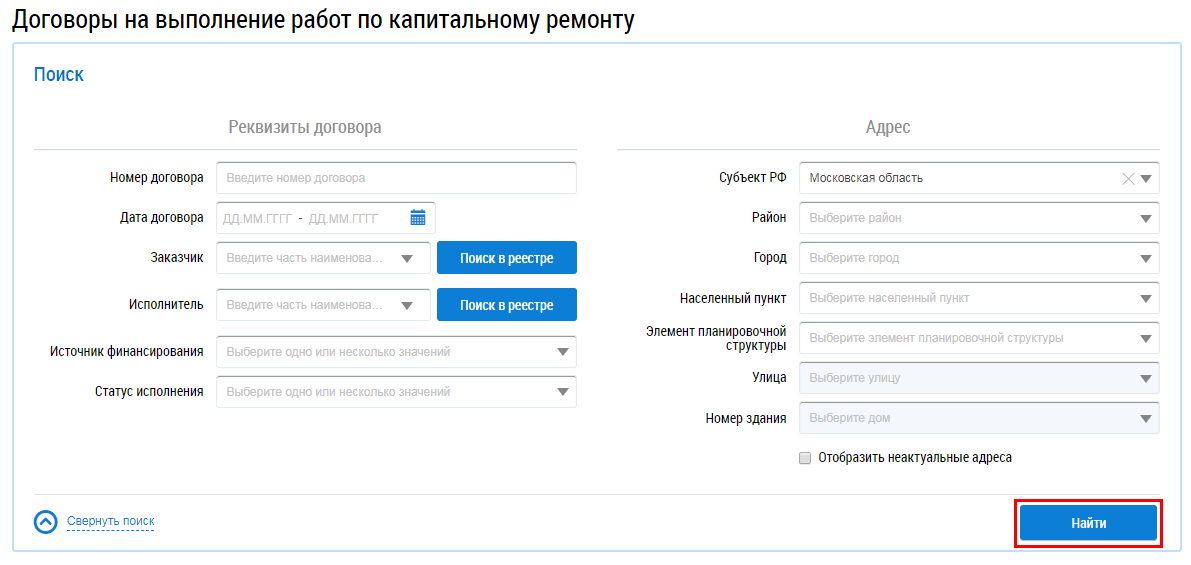Screen dimensions: 1191x565
Task: Clear the selected Московская область value
Action: tap(1128, 179)
